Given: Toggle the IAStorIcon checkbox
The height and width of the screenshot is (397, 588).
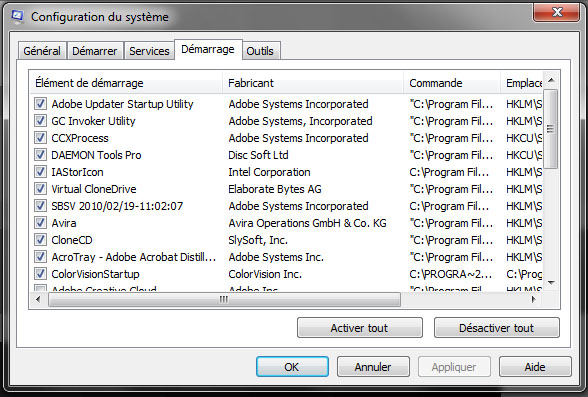Looking at the screenshot, I should tap(40, 172).
